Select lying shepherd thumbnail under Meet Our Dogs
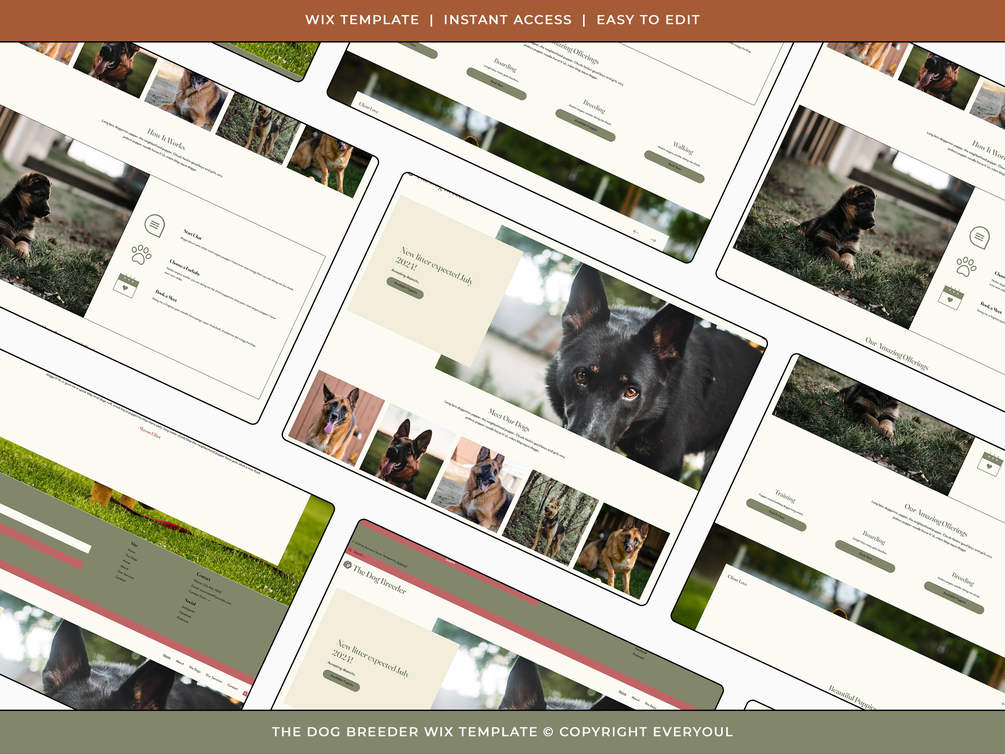 (x=478, y=483)
